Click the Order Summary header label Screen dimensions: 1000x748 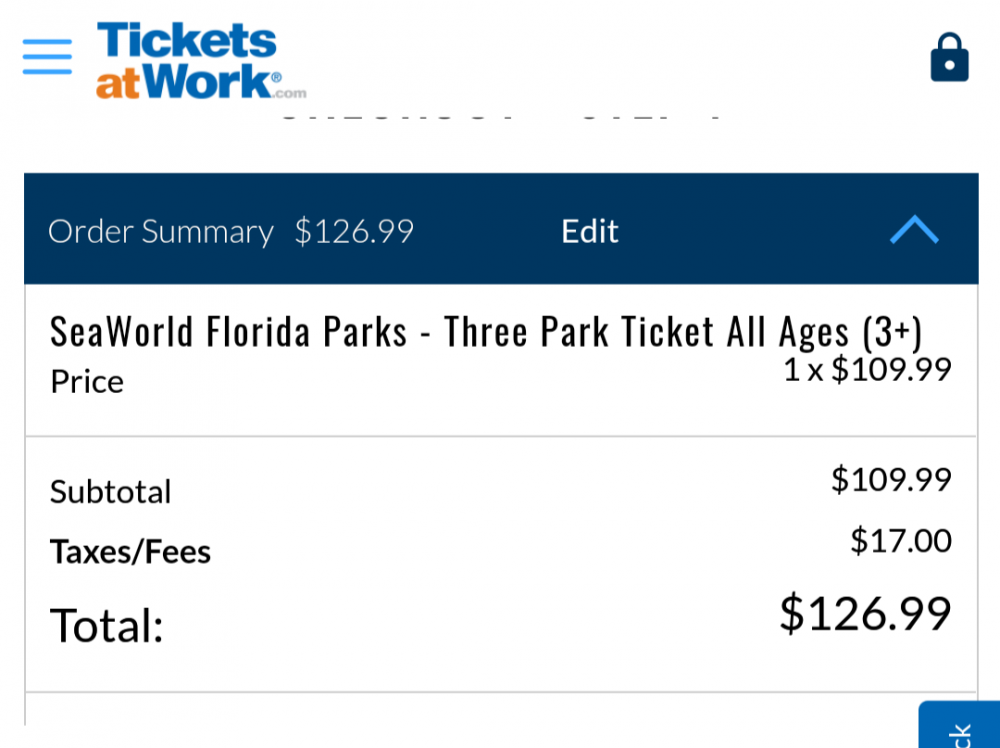[160, 232]
